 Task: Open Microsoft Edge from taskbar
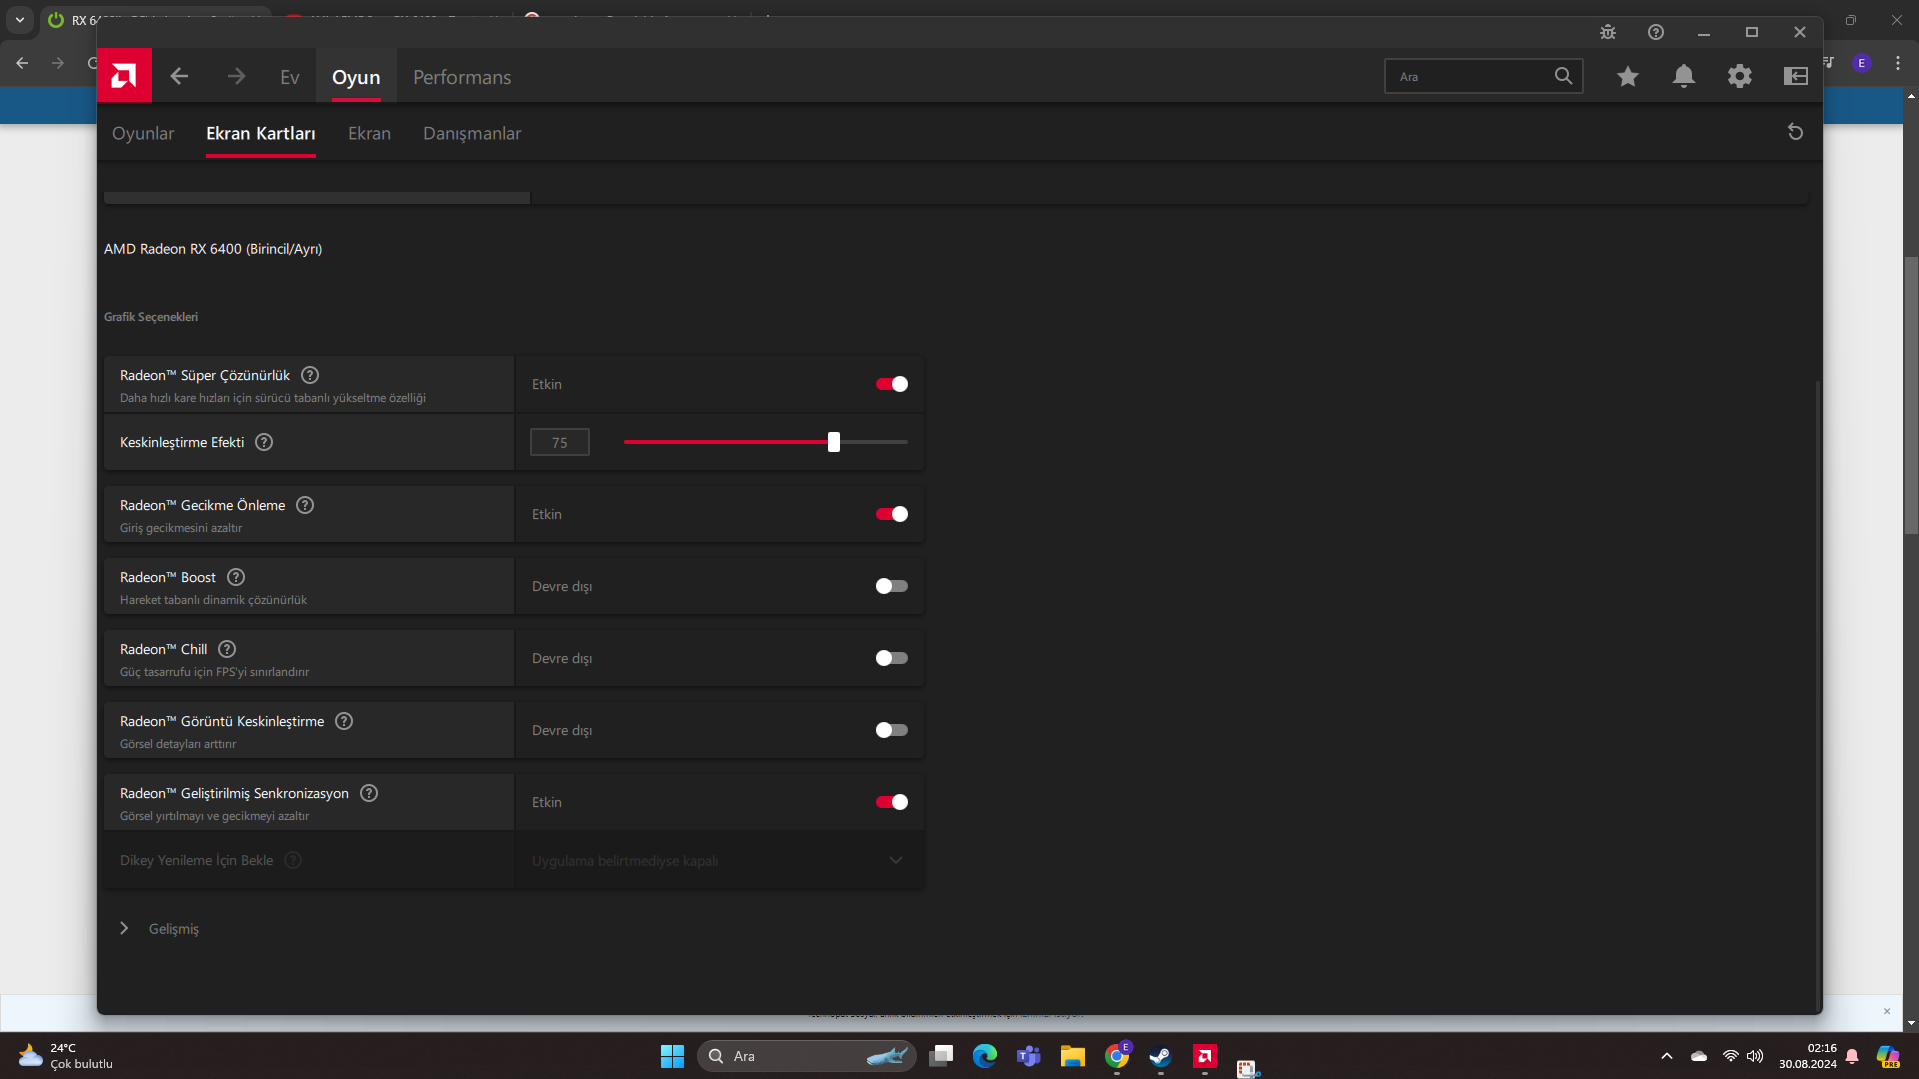click(985, 1056)
